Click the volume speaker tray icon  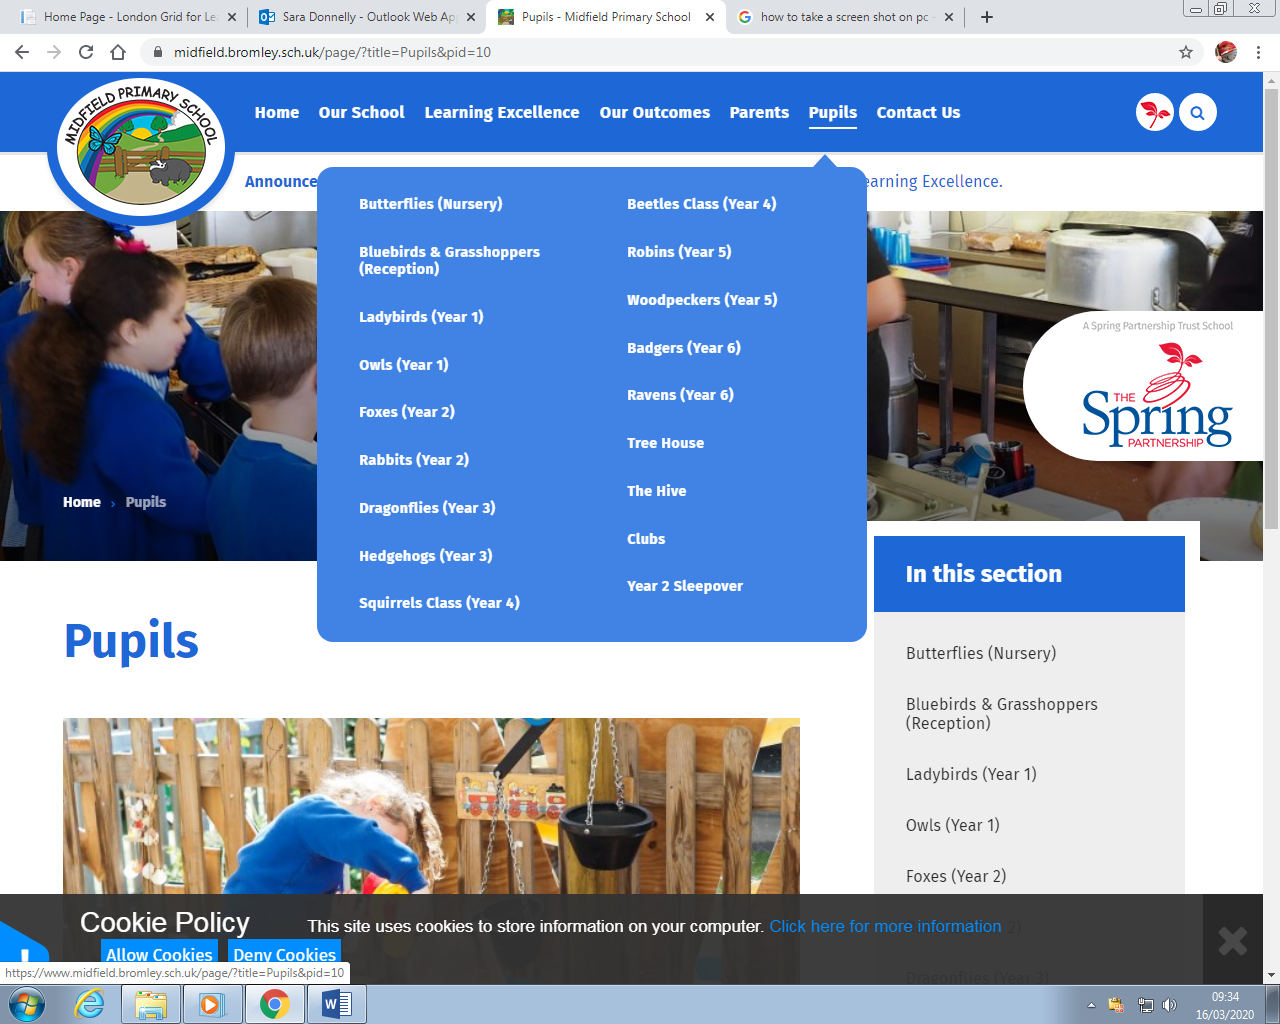point(1169,1005)
